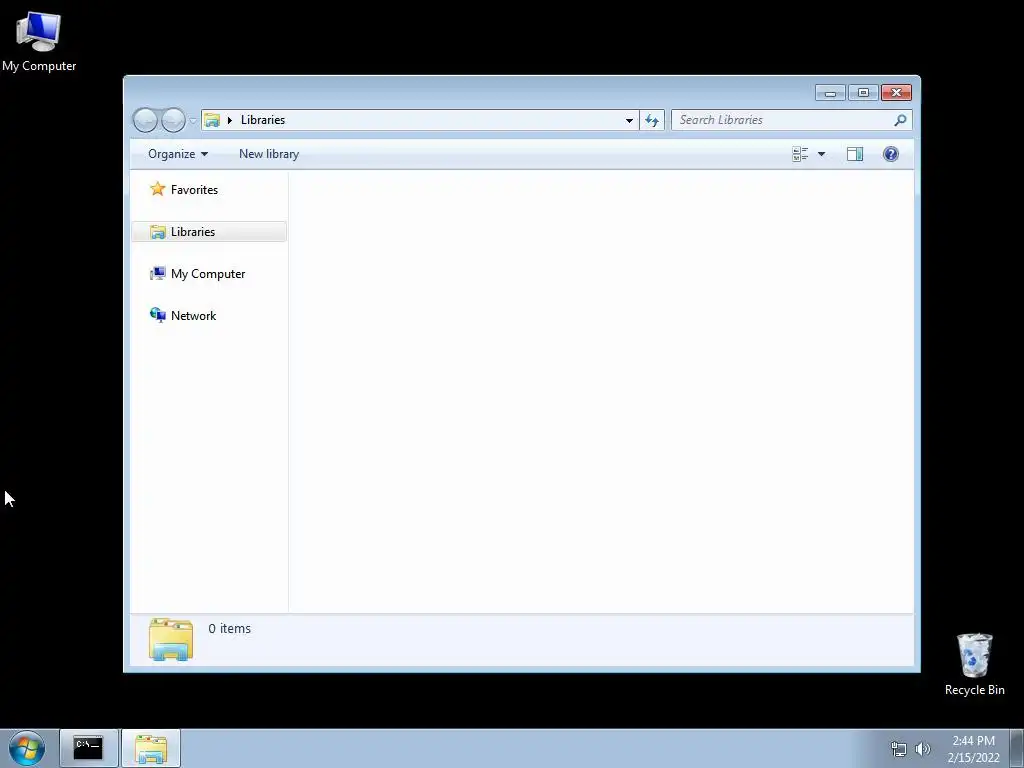Create a New library

pyautogui.click(x=269, y=154)
